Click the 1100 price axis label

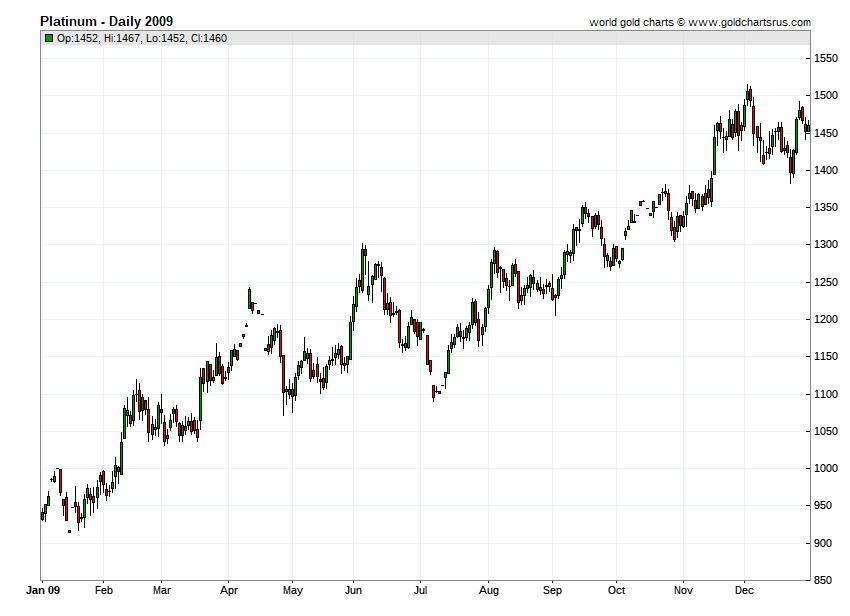click(826, 394)
